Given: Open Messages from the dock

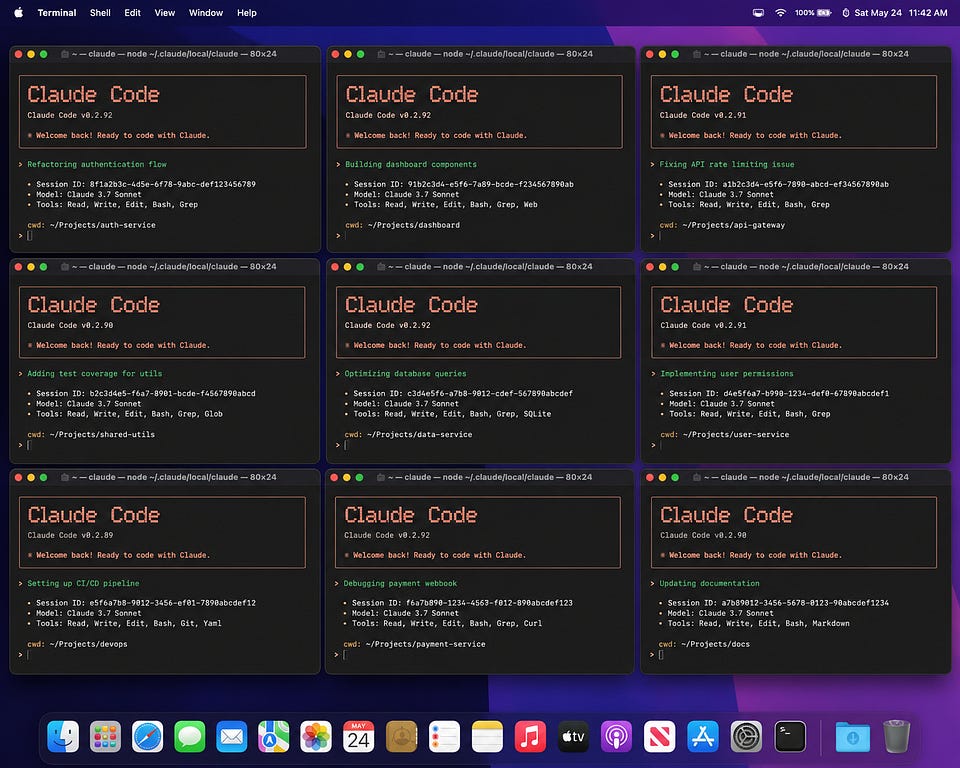Looking at the screenshot, I should [x=190, y=736].
